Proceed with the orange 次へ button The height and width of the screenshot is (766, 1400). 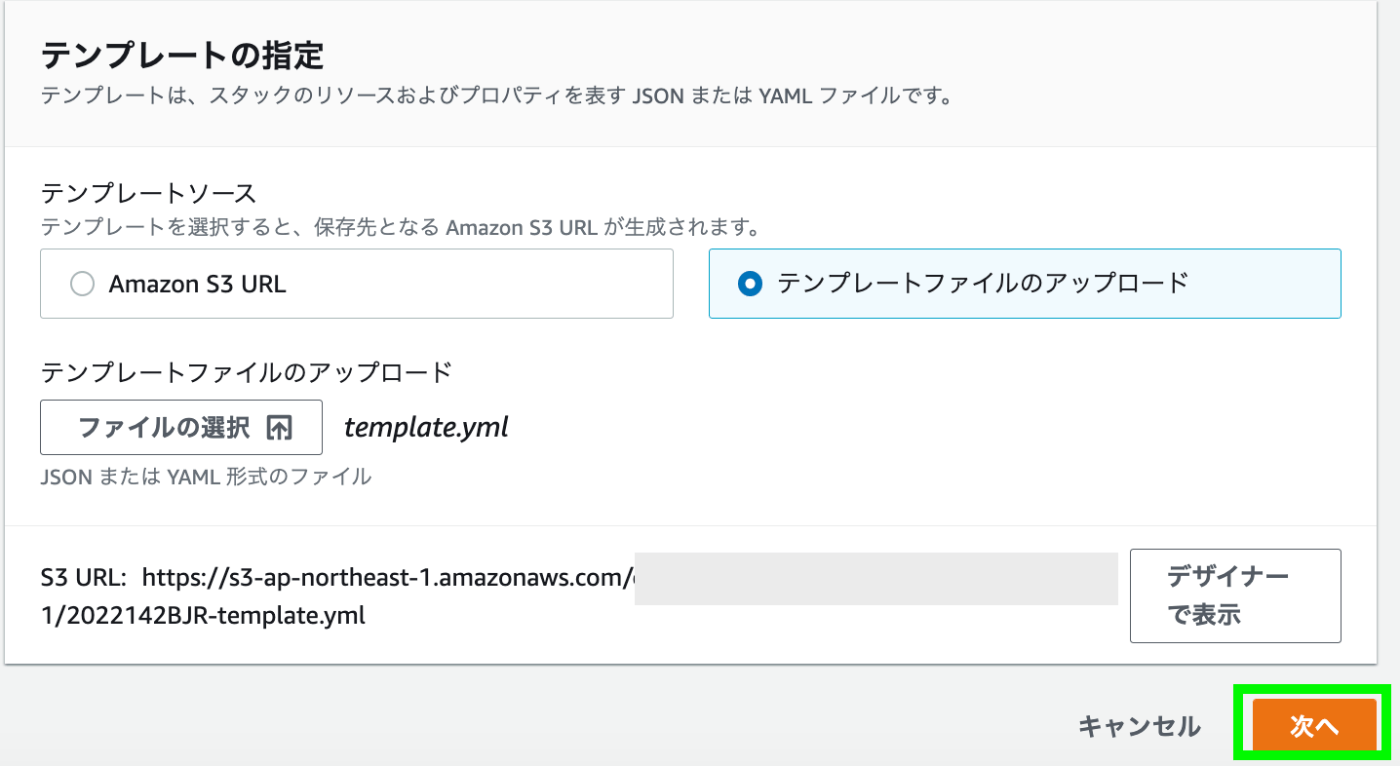[x=1313, y=727]
